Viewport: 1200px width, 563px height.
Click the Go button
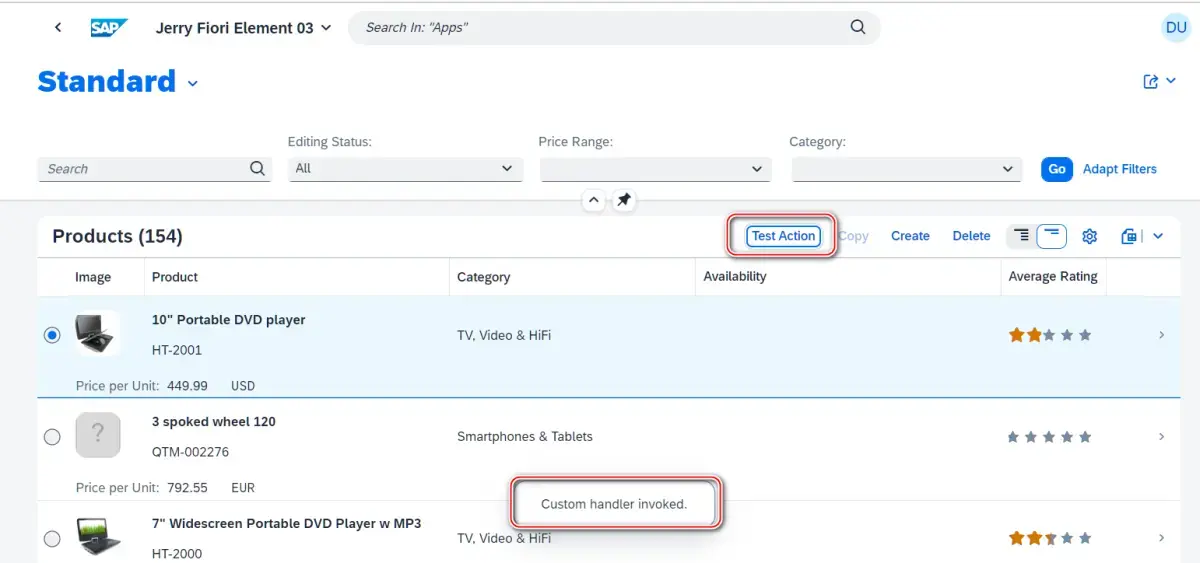coord(1057,169)
